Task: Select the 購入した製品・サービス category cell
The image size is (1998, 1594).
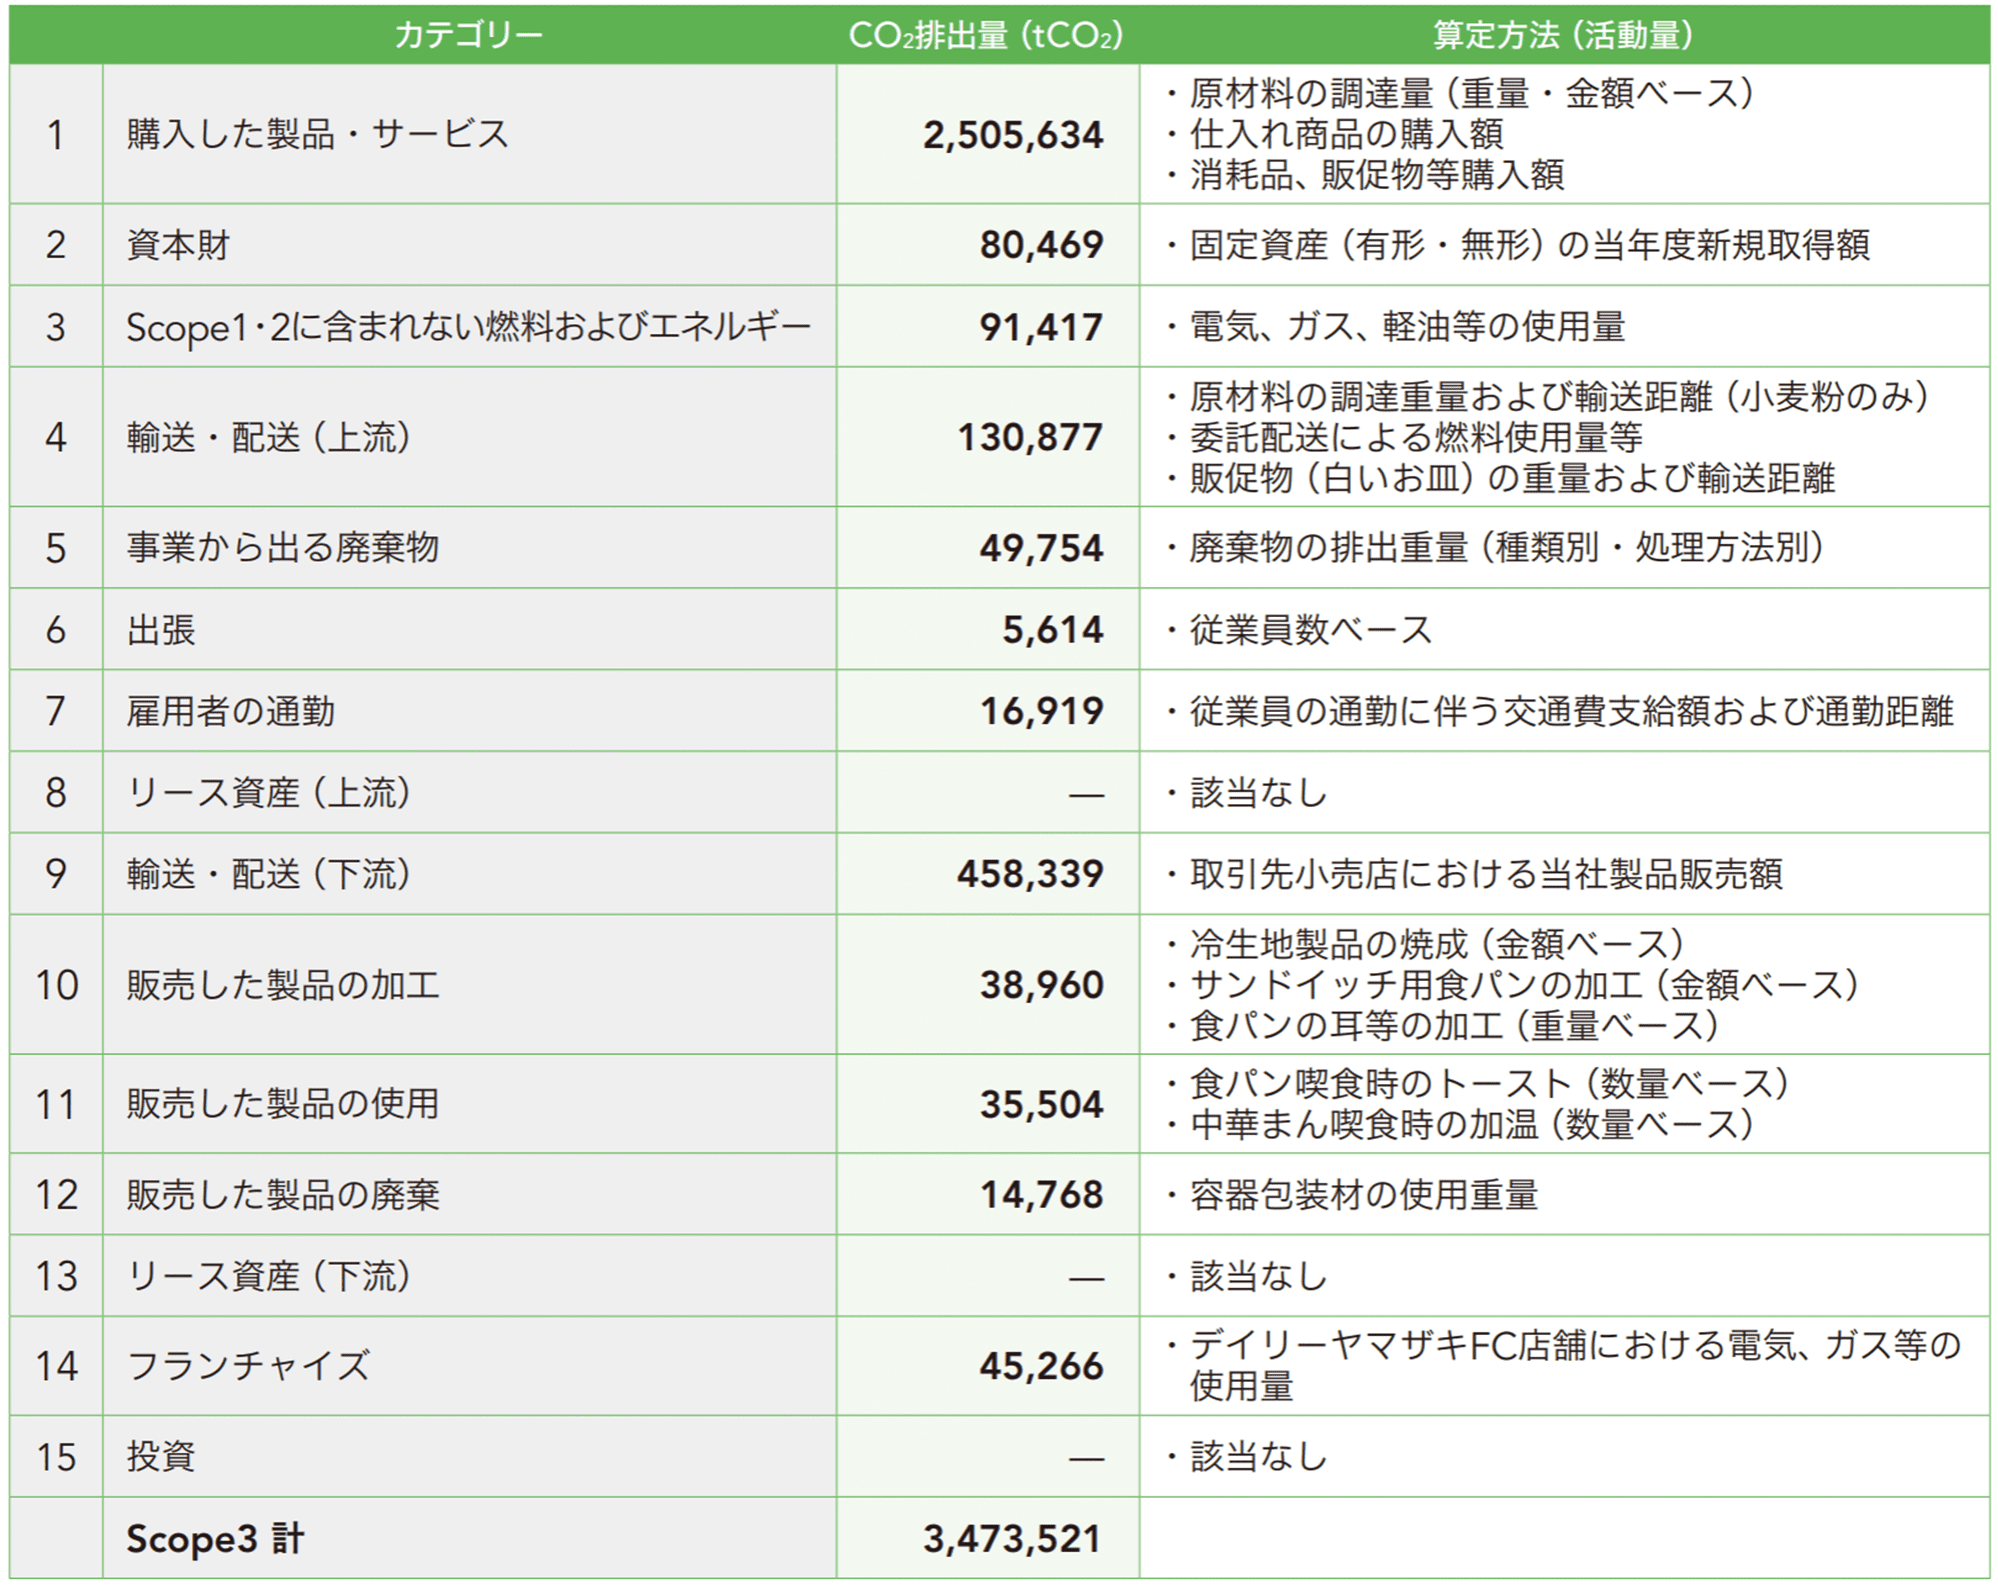Action: (x=318, y=134)
